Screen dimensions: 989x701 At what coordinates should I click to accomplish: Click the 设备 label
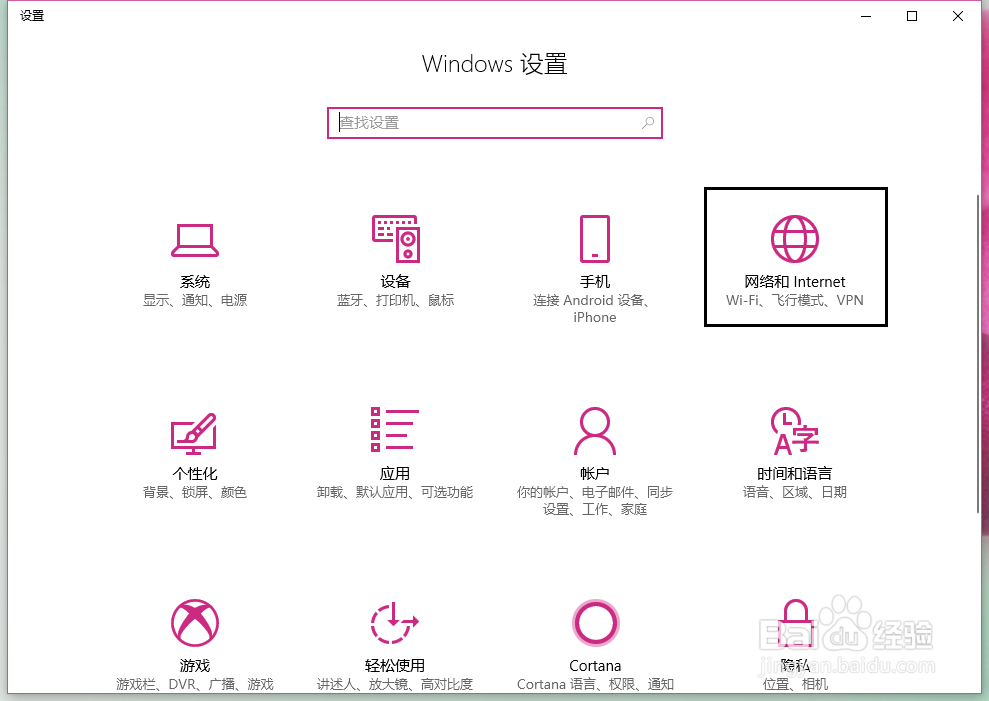click(395, 281)
